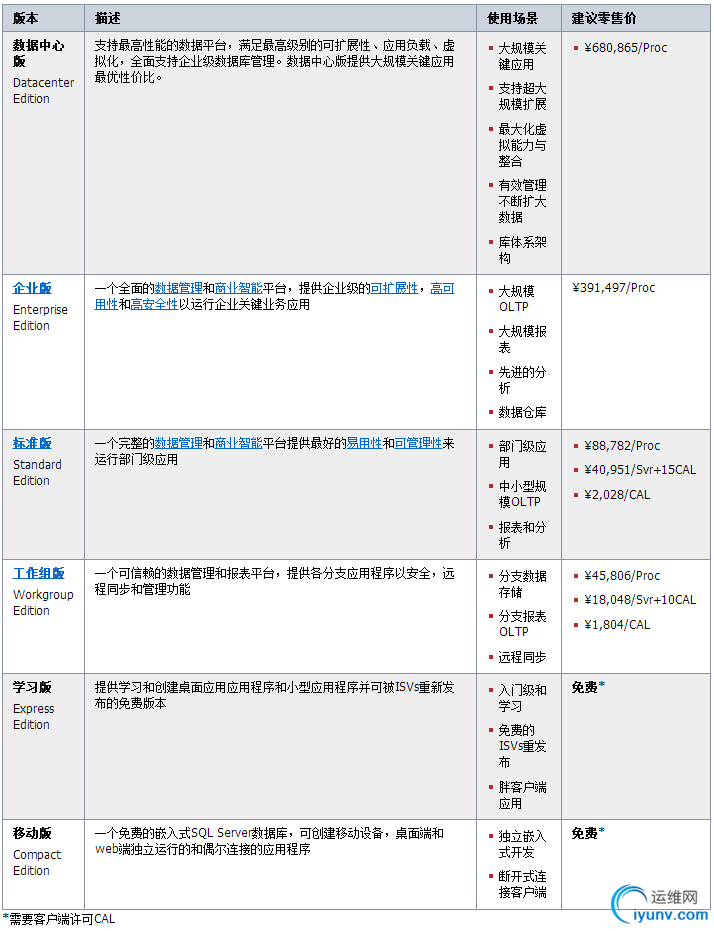Click the Express Edition label
Screen dimensions: 714x931
pyautogui.click(x=34, y=717)
